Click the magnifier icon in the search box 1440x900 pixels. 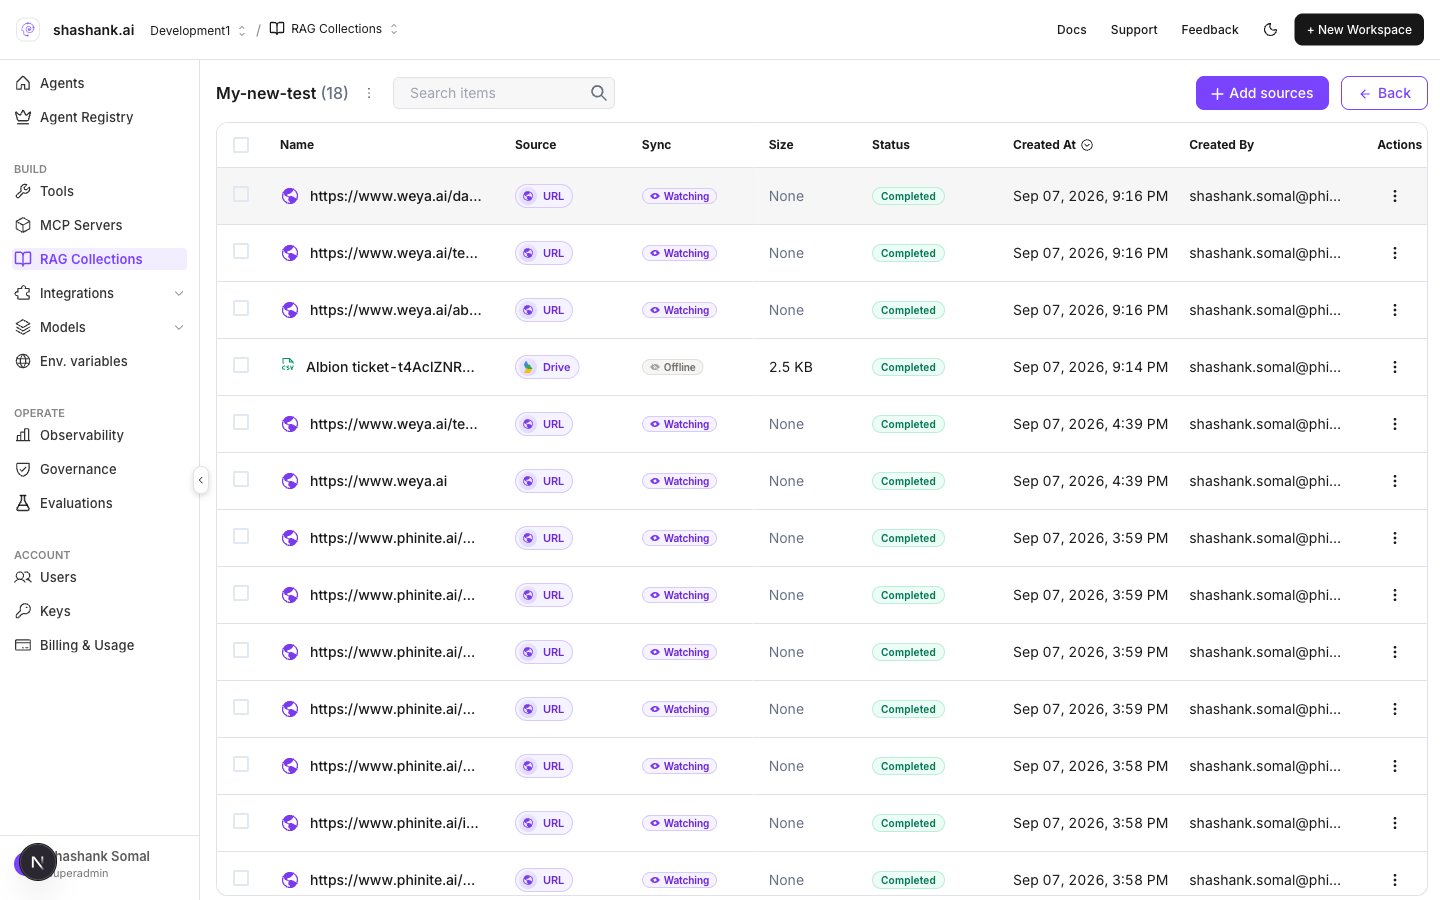598,93
